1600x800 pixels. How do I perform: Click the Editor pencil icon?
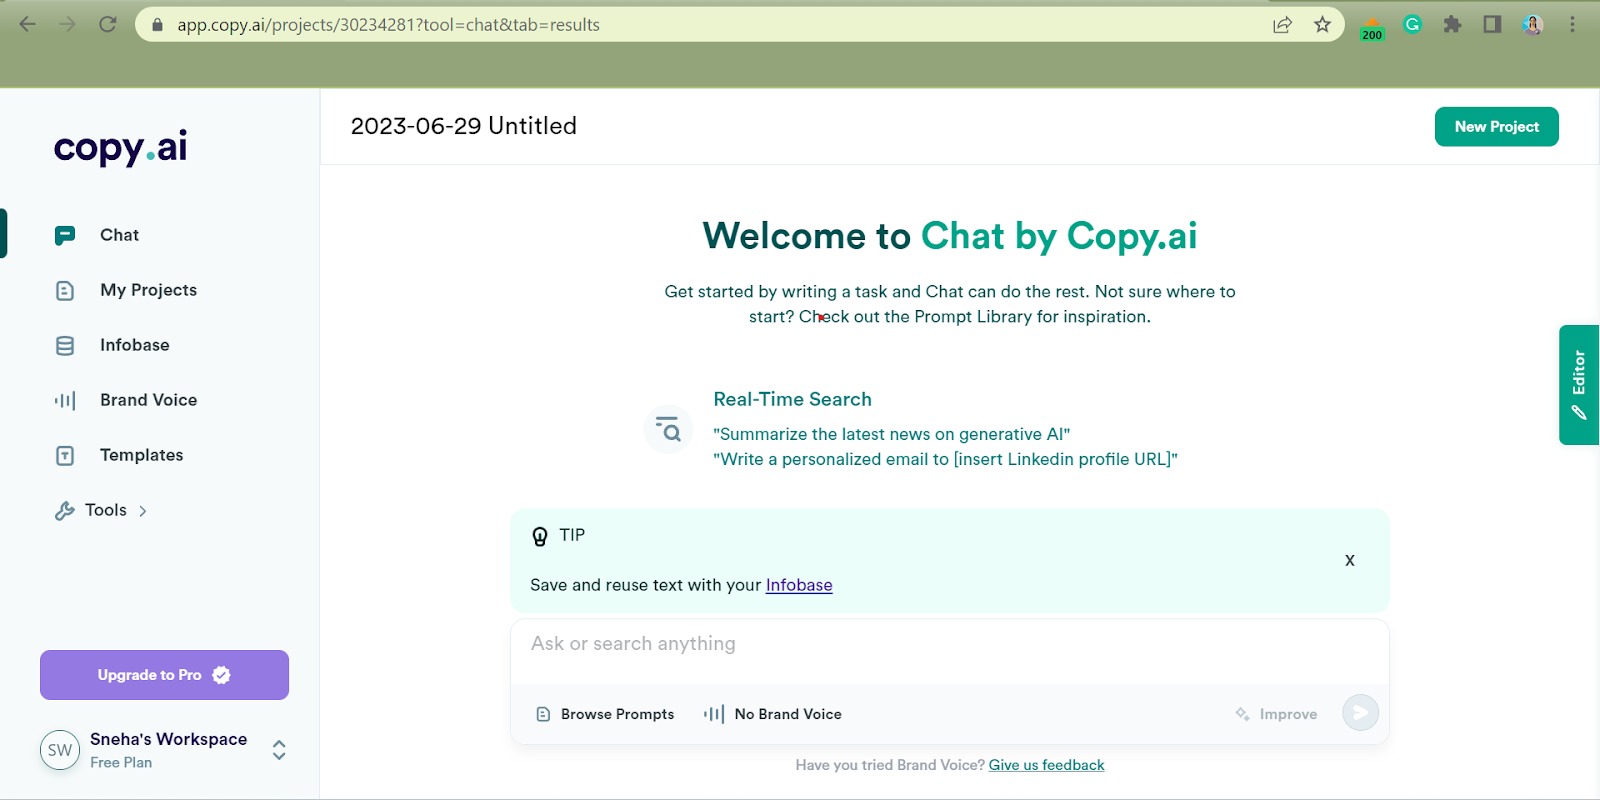click(1579, 412)
